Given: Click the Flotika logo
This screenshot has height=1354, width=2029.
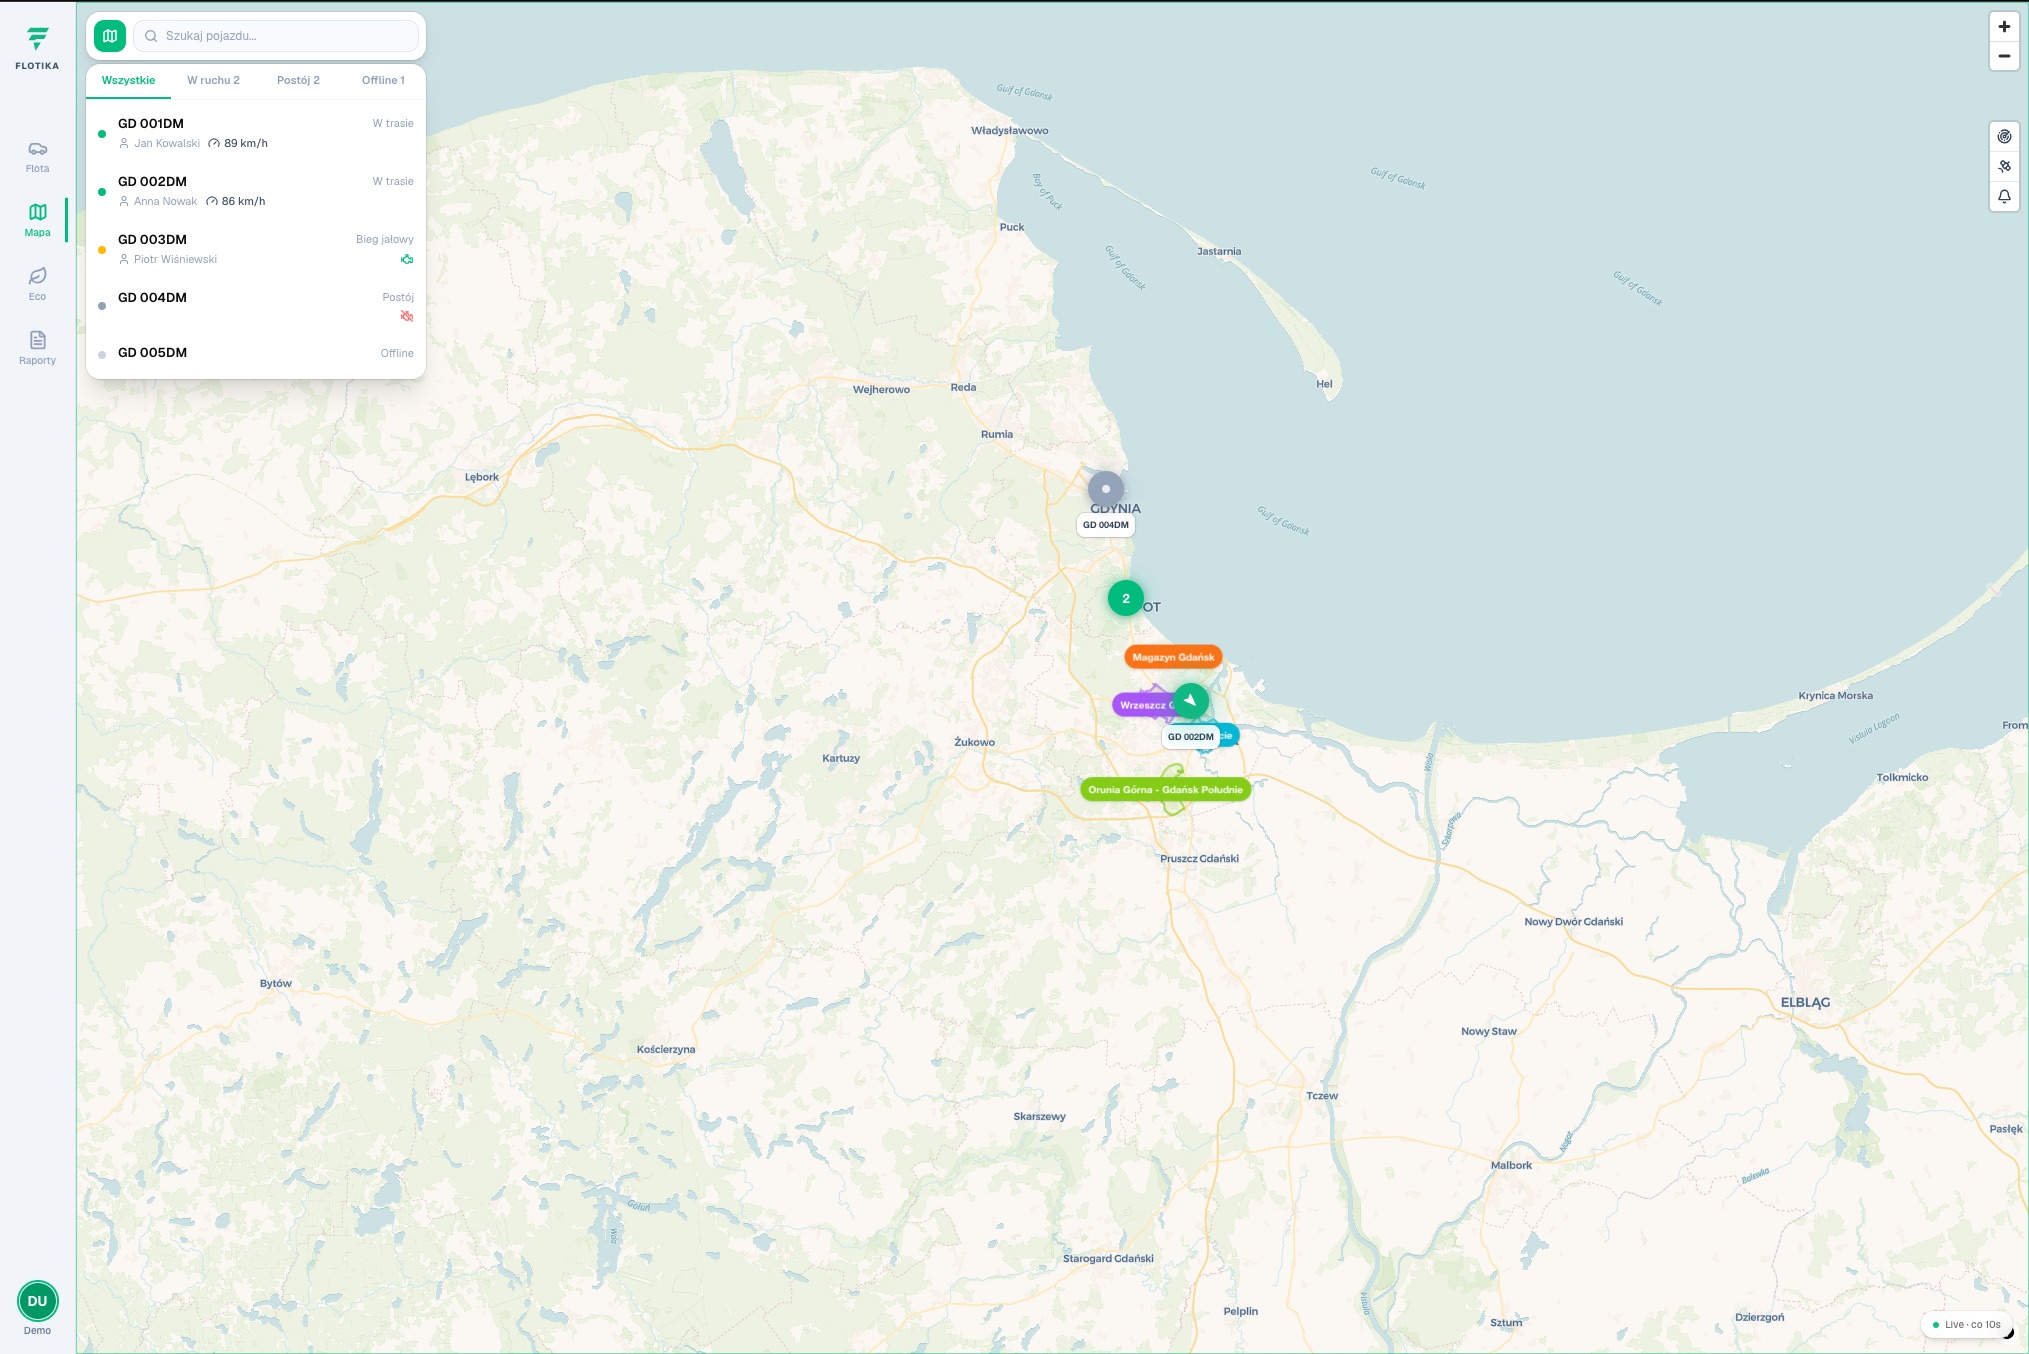Looking at the screenshot, I should (37, 47).
